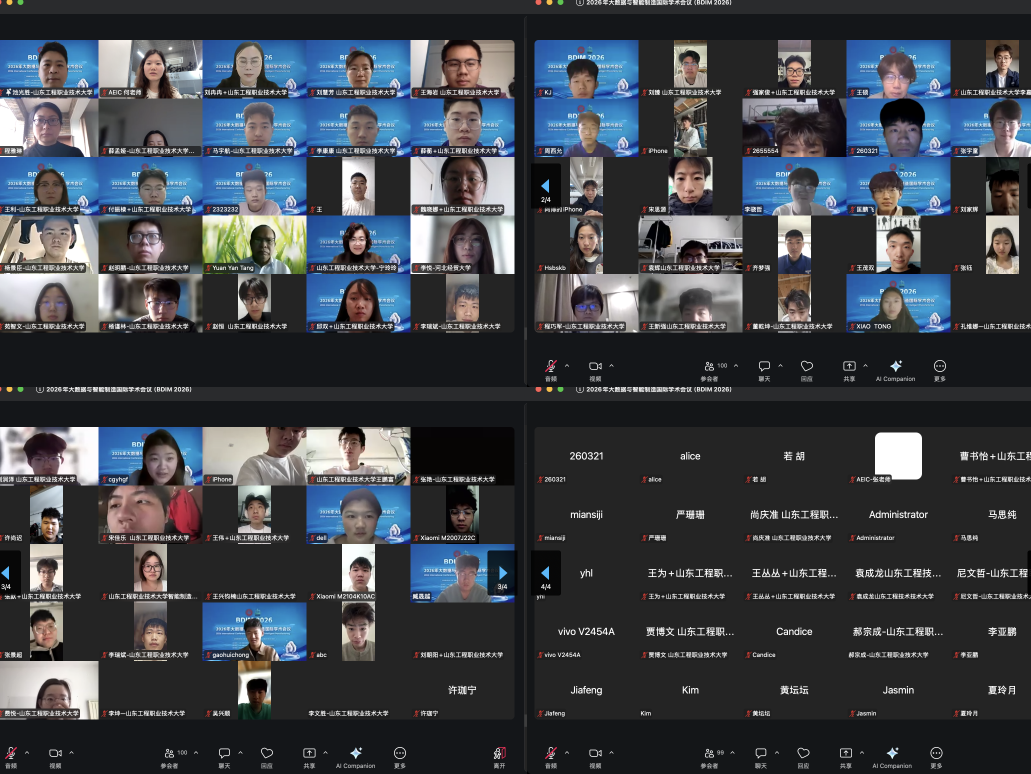Expand chat options caret in the 4/4 window
The image size is (1031, 774).
point(777,753)
